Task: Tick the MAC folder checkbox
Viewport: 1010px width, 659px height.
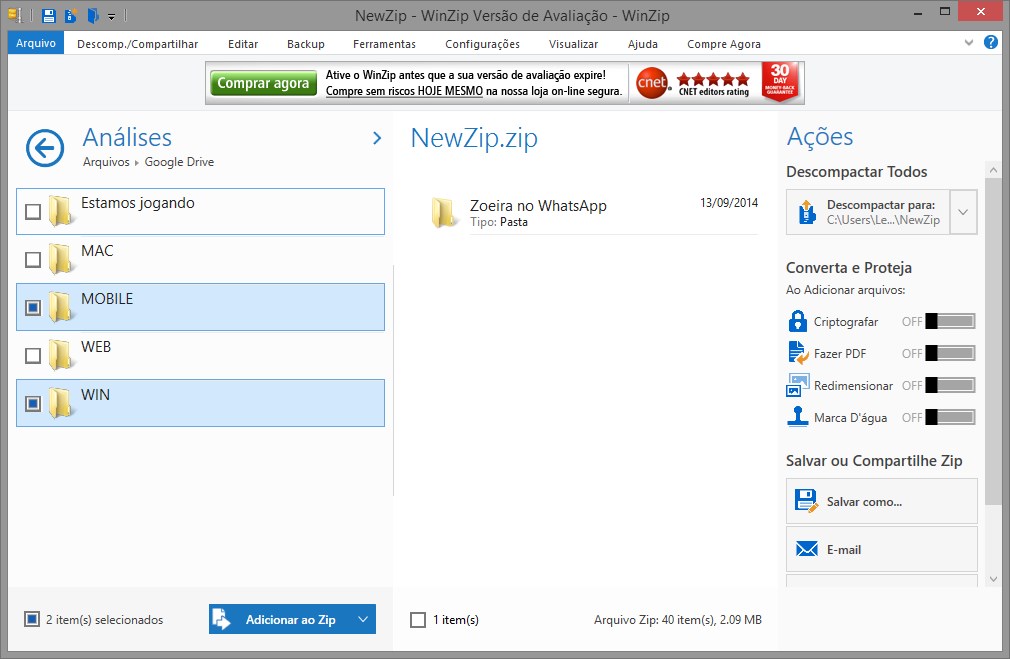Action: (33, 260)
